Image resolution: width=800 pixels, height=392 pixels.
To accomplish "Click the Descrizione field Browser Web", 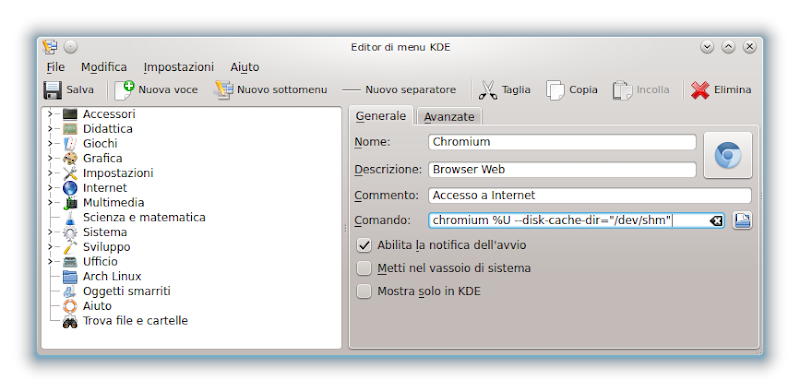I will pos(562,169).
